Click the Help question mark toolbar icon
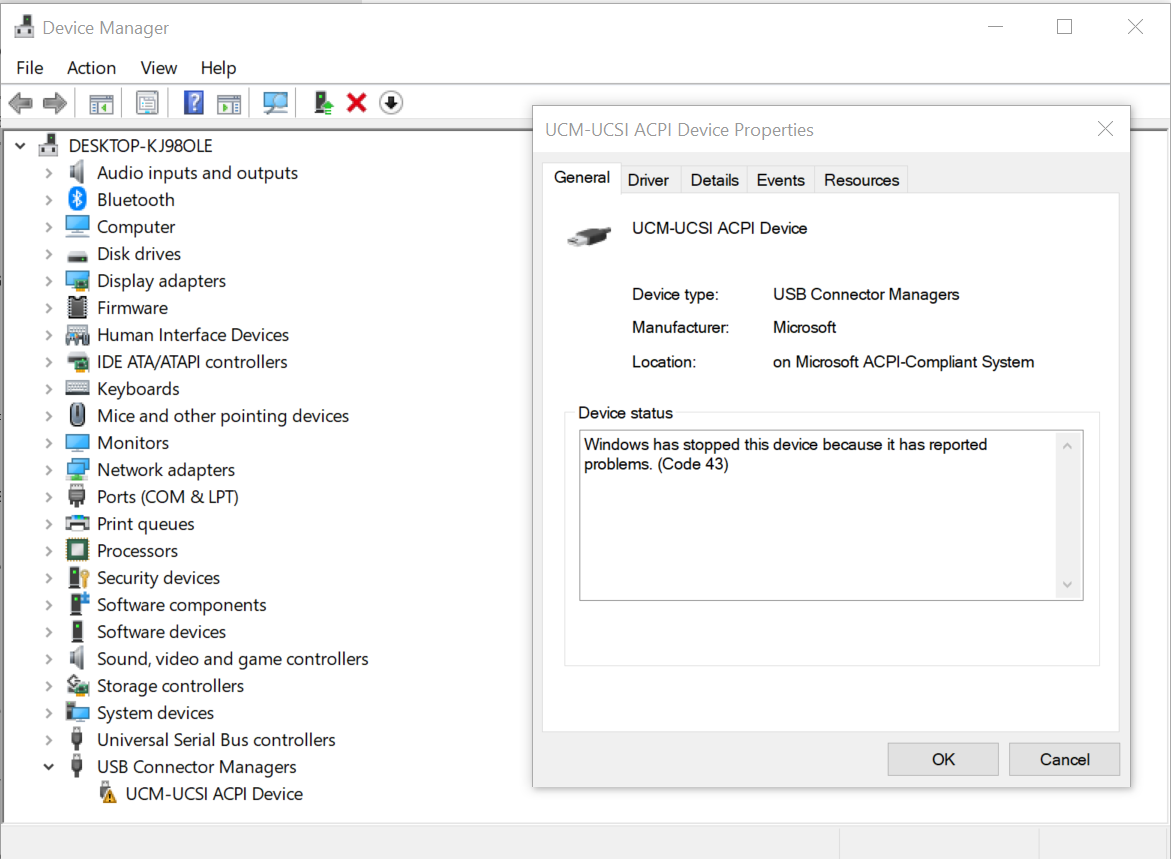This screenshot has height=859, width=1171. tap(194, 102)
